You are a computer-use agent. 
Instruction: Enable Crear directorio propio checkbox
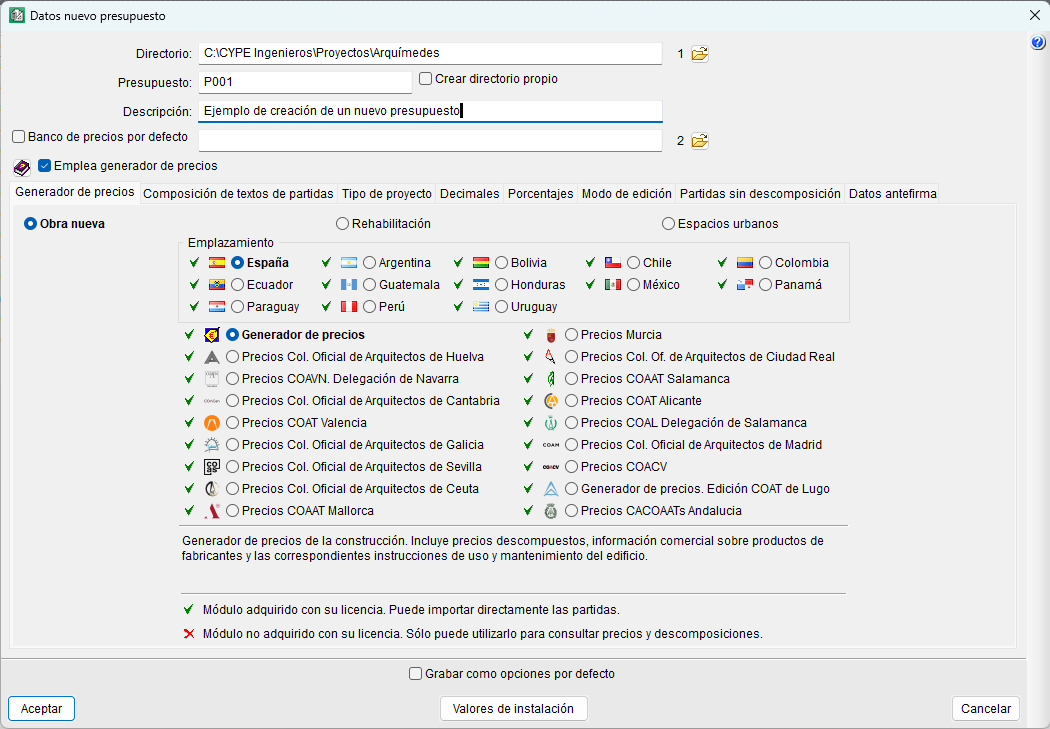(425, 79)
